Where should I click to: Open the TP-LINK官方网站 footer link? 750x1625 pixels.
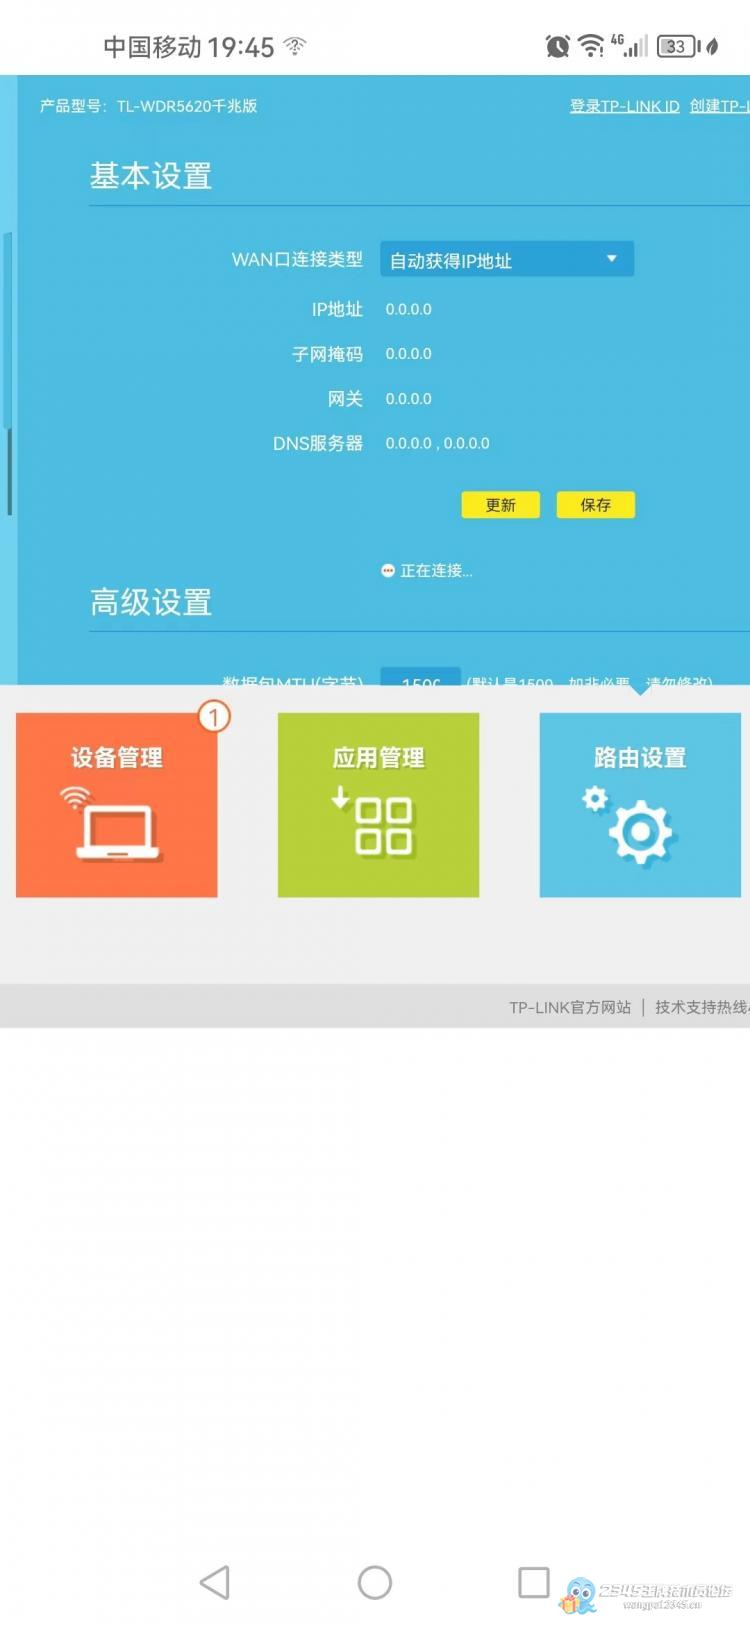(570, 1007)
